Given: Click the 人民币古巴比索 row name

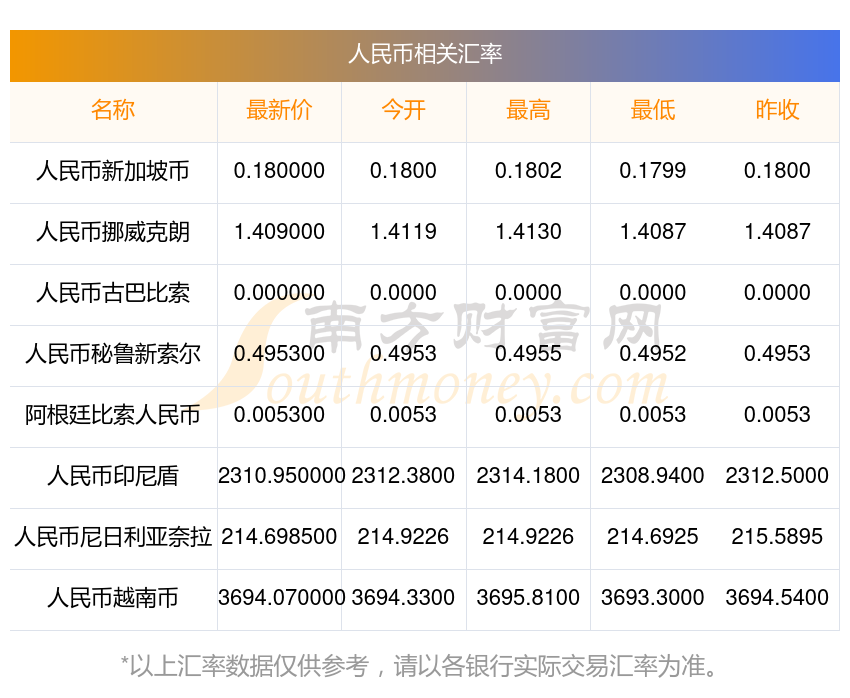Looking at the screenshot, I should (113, 293).
